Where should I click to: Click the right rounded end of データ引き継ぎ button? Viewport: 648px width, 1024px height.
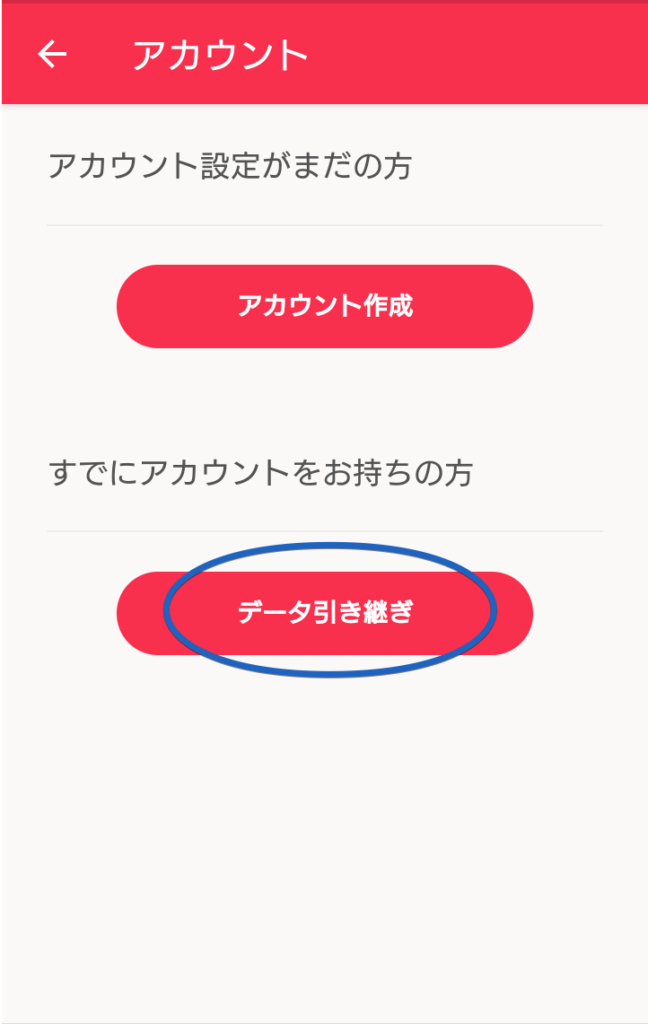point(513,613)
